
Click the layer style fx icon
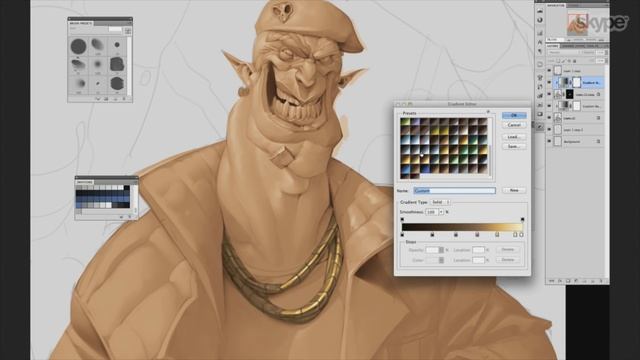(560, 281)
